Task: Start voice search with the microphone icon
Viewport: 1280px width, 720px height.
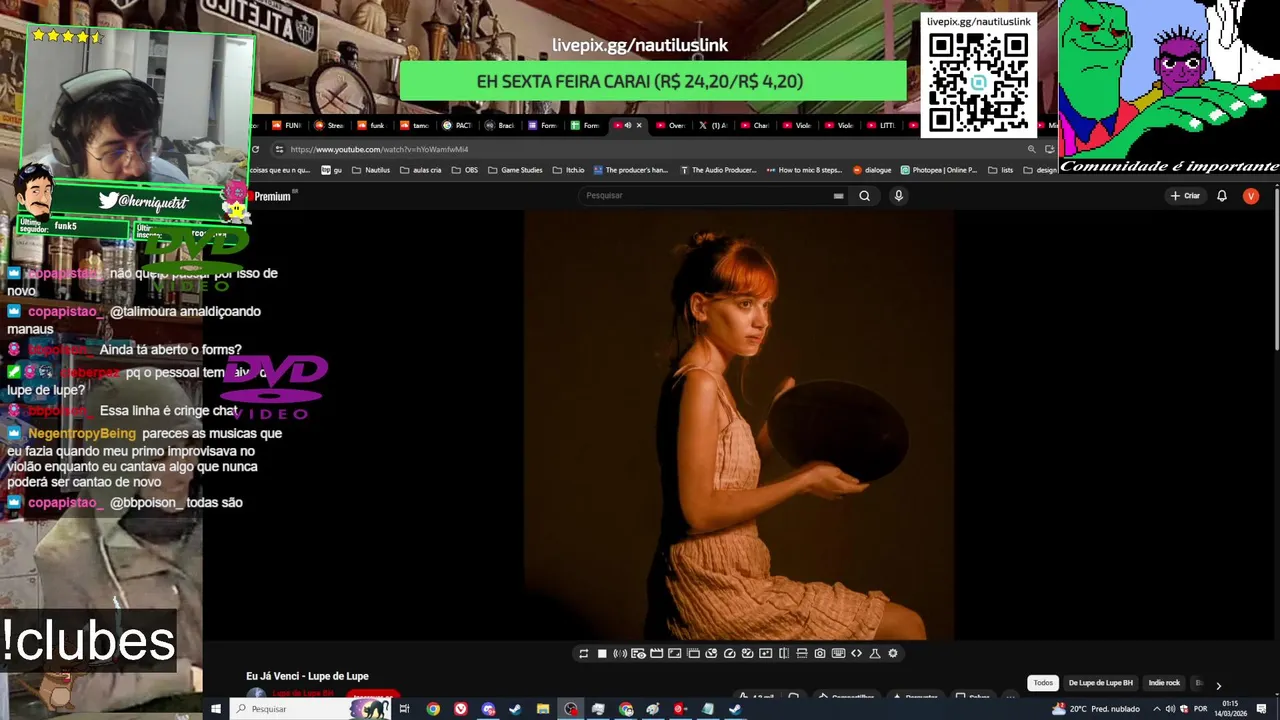Action: [898, 196]
